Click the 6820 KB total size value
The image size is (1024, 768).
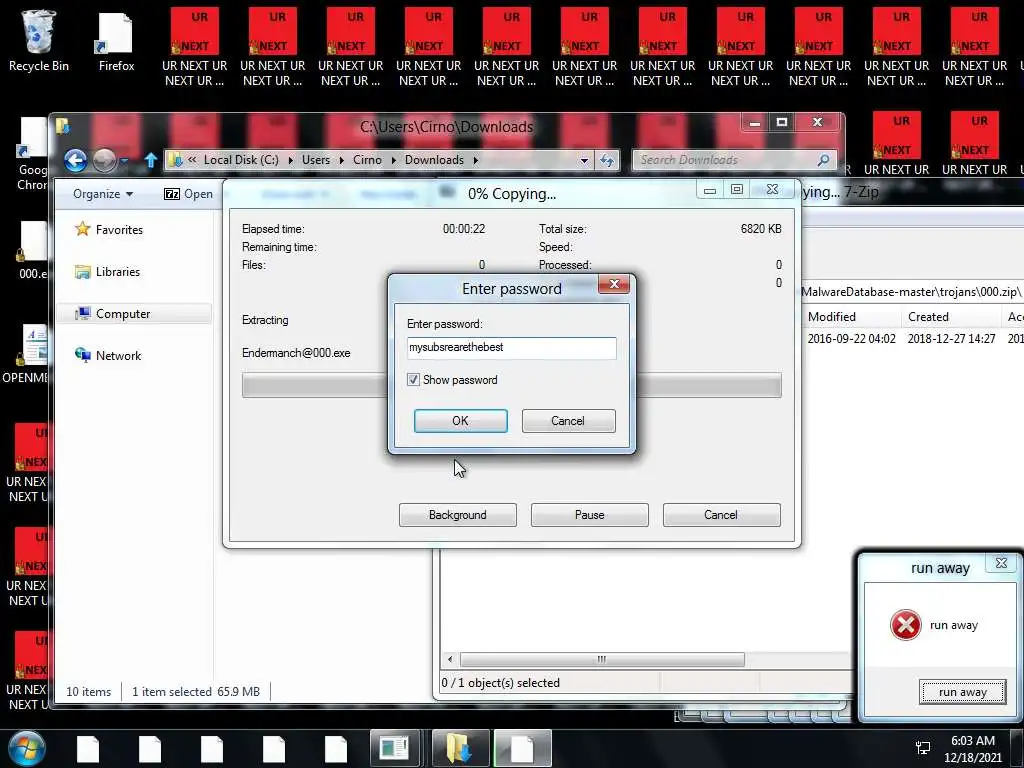761,229
